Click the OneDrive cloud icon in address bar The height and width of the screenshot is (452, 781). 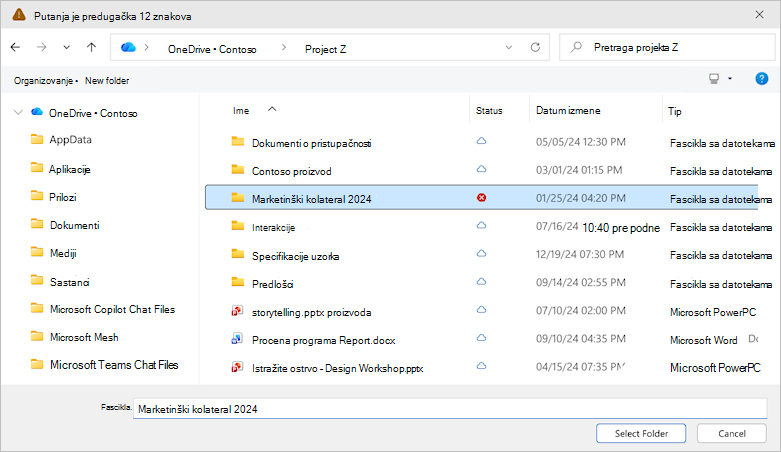[128, 47]
